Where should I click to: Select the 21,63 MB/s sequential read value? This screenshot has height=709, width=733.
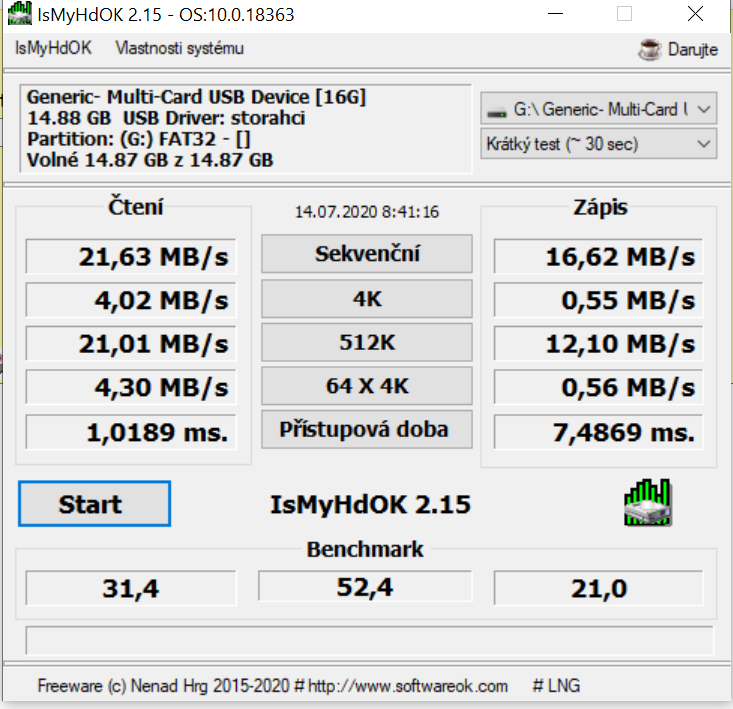pos(131,256)
